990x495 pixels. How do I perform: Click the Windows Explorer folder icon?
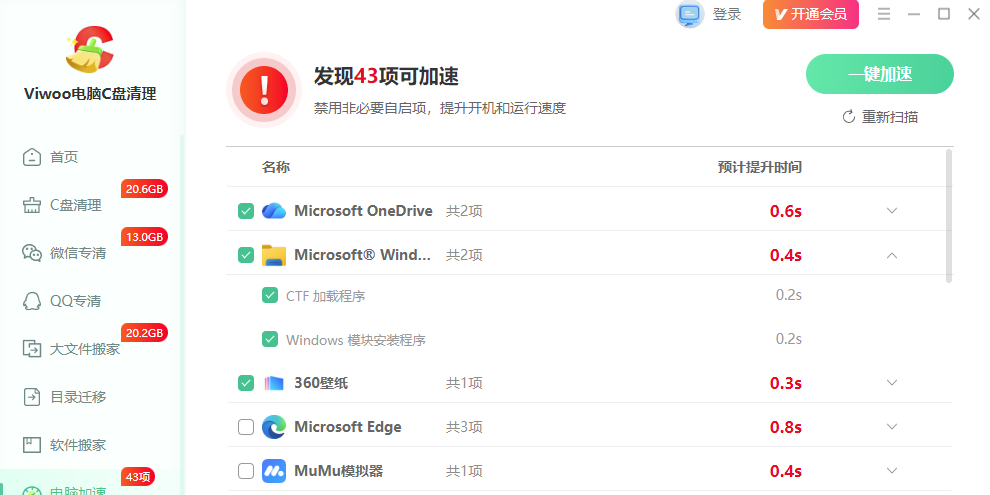click(274, 255)
